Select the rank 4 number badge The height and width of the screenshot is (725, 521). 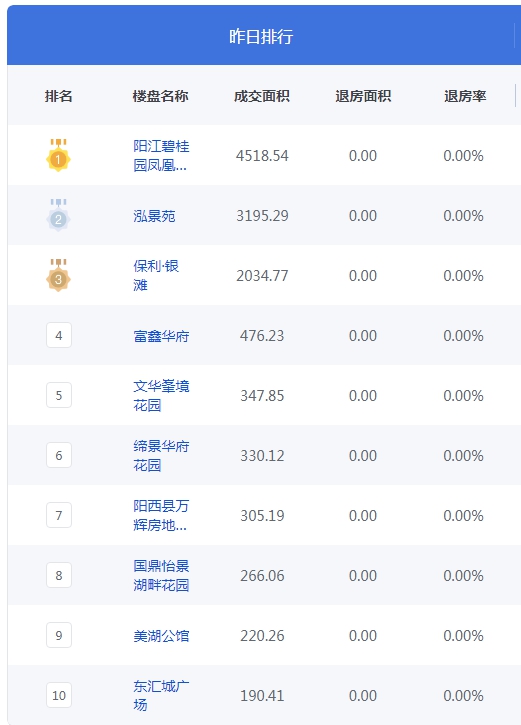point(59,335)
